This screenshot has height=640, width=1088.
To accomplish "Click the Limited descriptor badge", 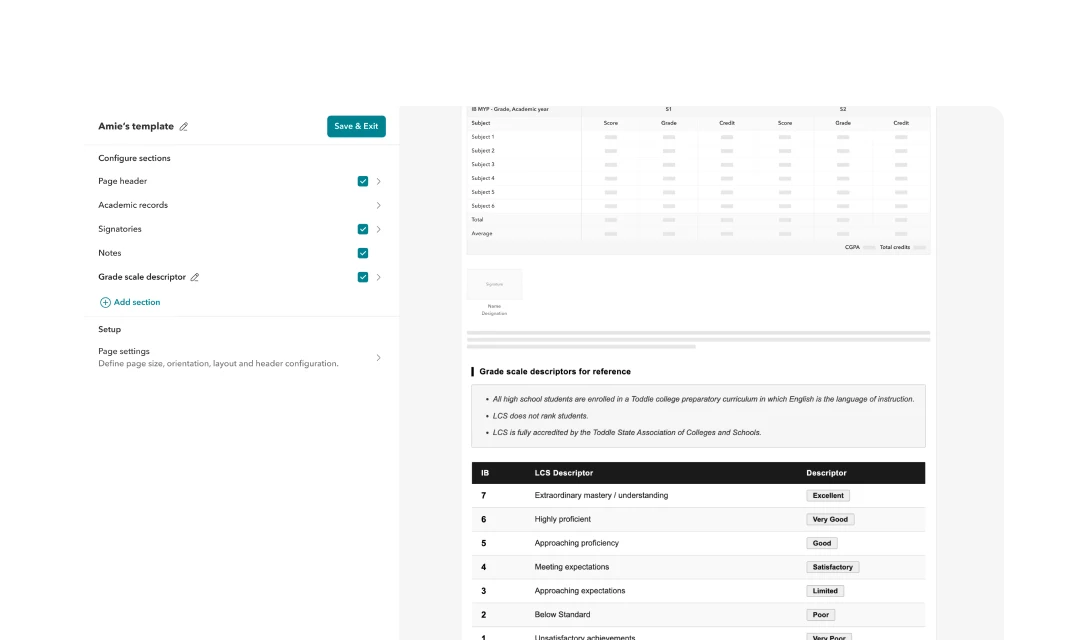I will pos(825,591).
